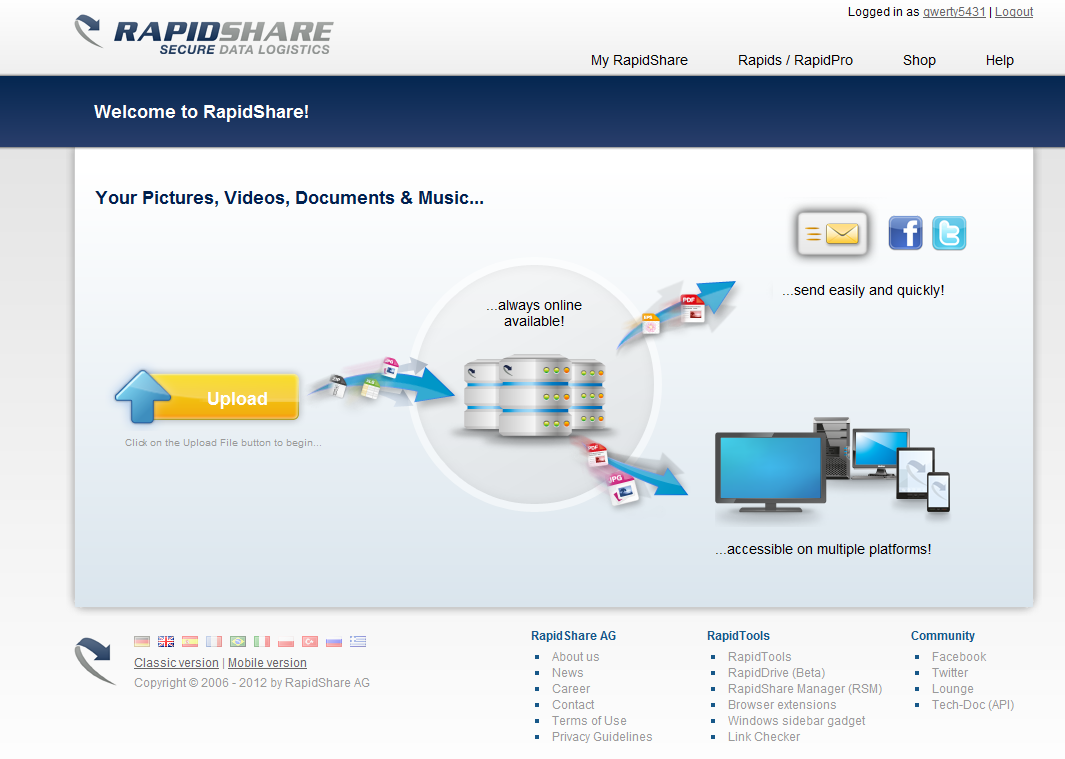Open the Mobile version link
The image size is (1065, 759).
(267, 663)
